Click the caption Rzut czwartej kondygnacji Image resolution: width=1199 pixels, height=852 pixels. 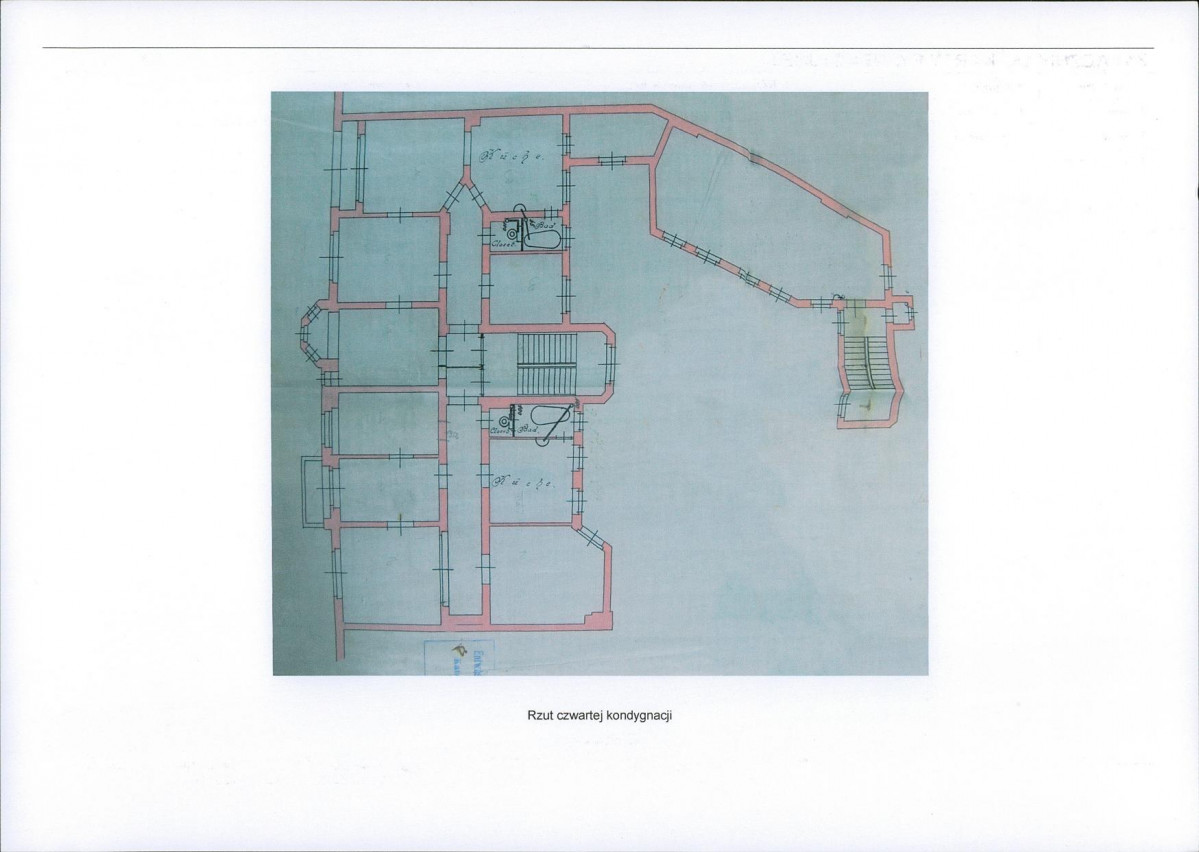click(x=600, y=716)
